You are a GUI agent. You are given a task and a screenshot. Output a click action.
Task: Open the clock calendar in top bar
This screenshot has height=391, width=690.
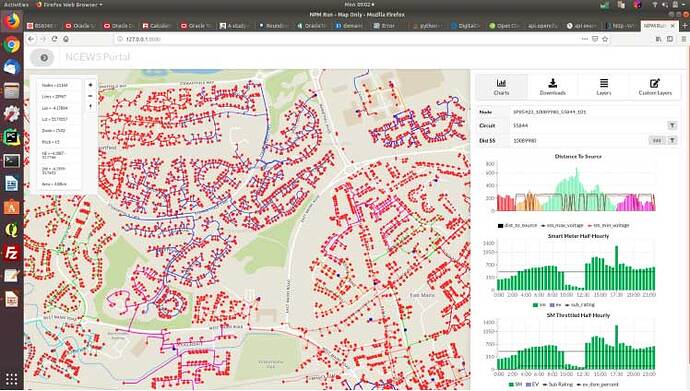[359, 4]
